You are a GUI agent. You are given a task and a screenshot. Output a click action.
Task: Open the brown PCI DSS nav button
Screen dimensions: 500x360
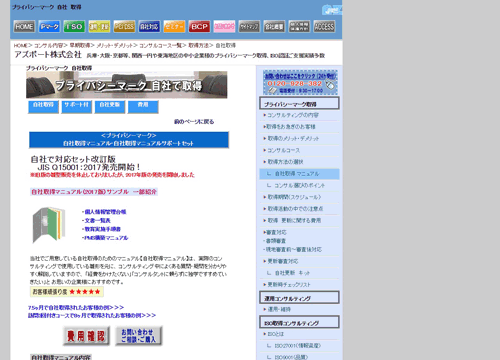[124, 27]
